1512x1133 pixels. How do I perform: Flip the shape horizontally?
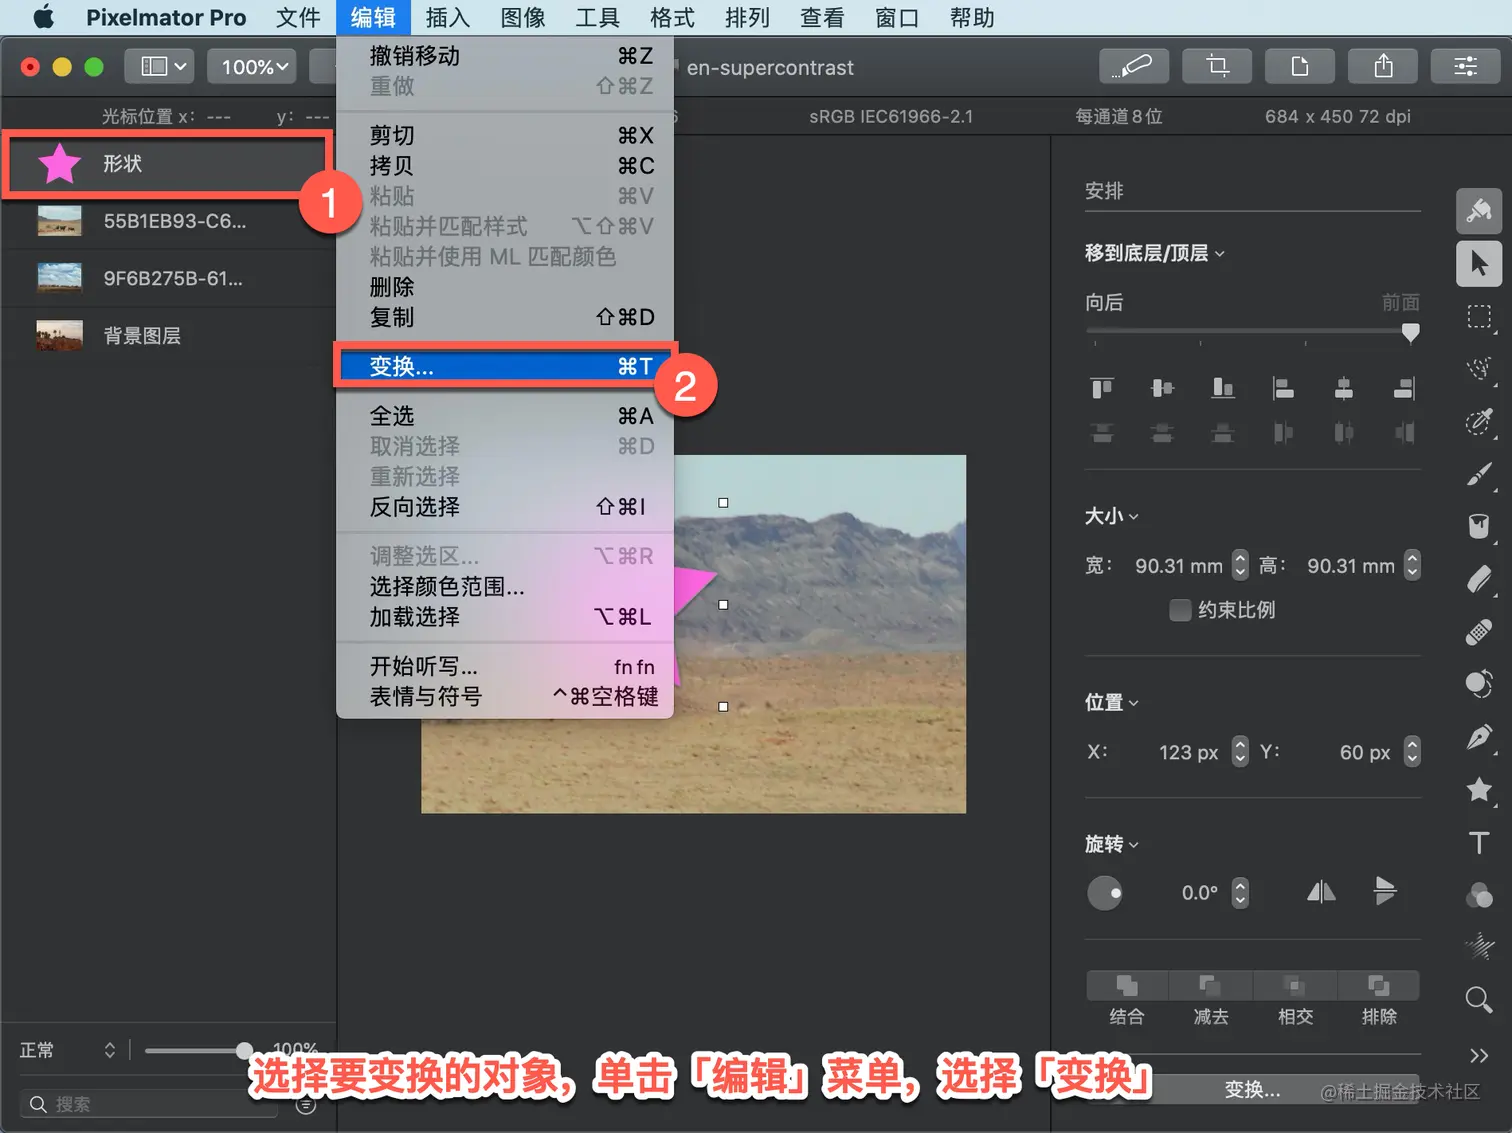pyautogui.click(x=1321, y=891)
